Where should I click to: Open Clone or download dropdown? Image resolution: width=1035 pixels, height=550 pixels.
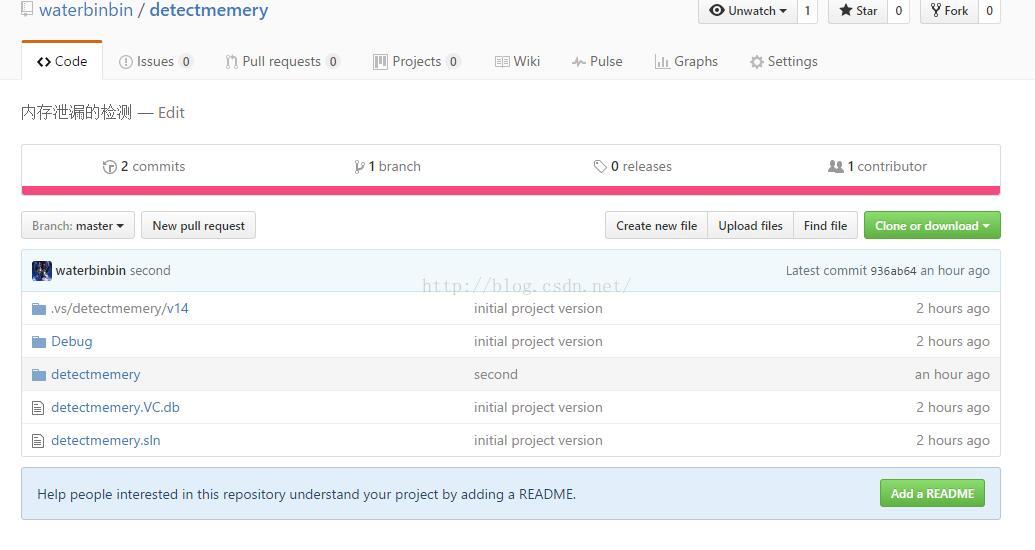(932, 225)
